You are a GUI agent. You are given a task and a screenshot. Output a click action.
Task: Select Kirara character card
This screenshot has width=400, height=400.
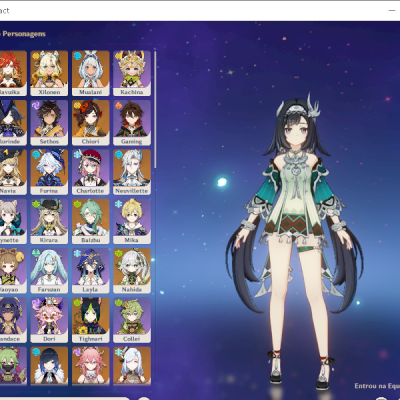point(49,221)
